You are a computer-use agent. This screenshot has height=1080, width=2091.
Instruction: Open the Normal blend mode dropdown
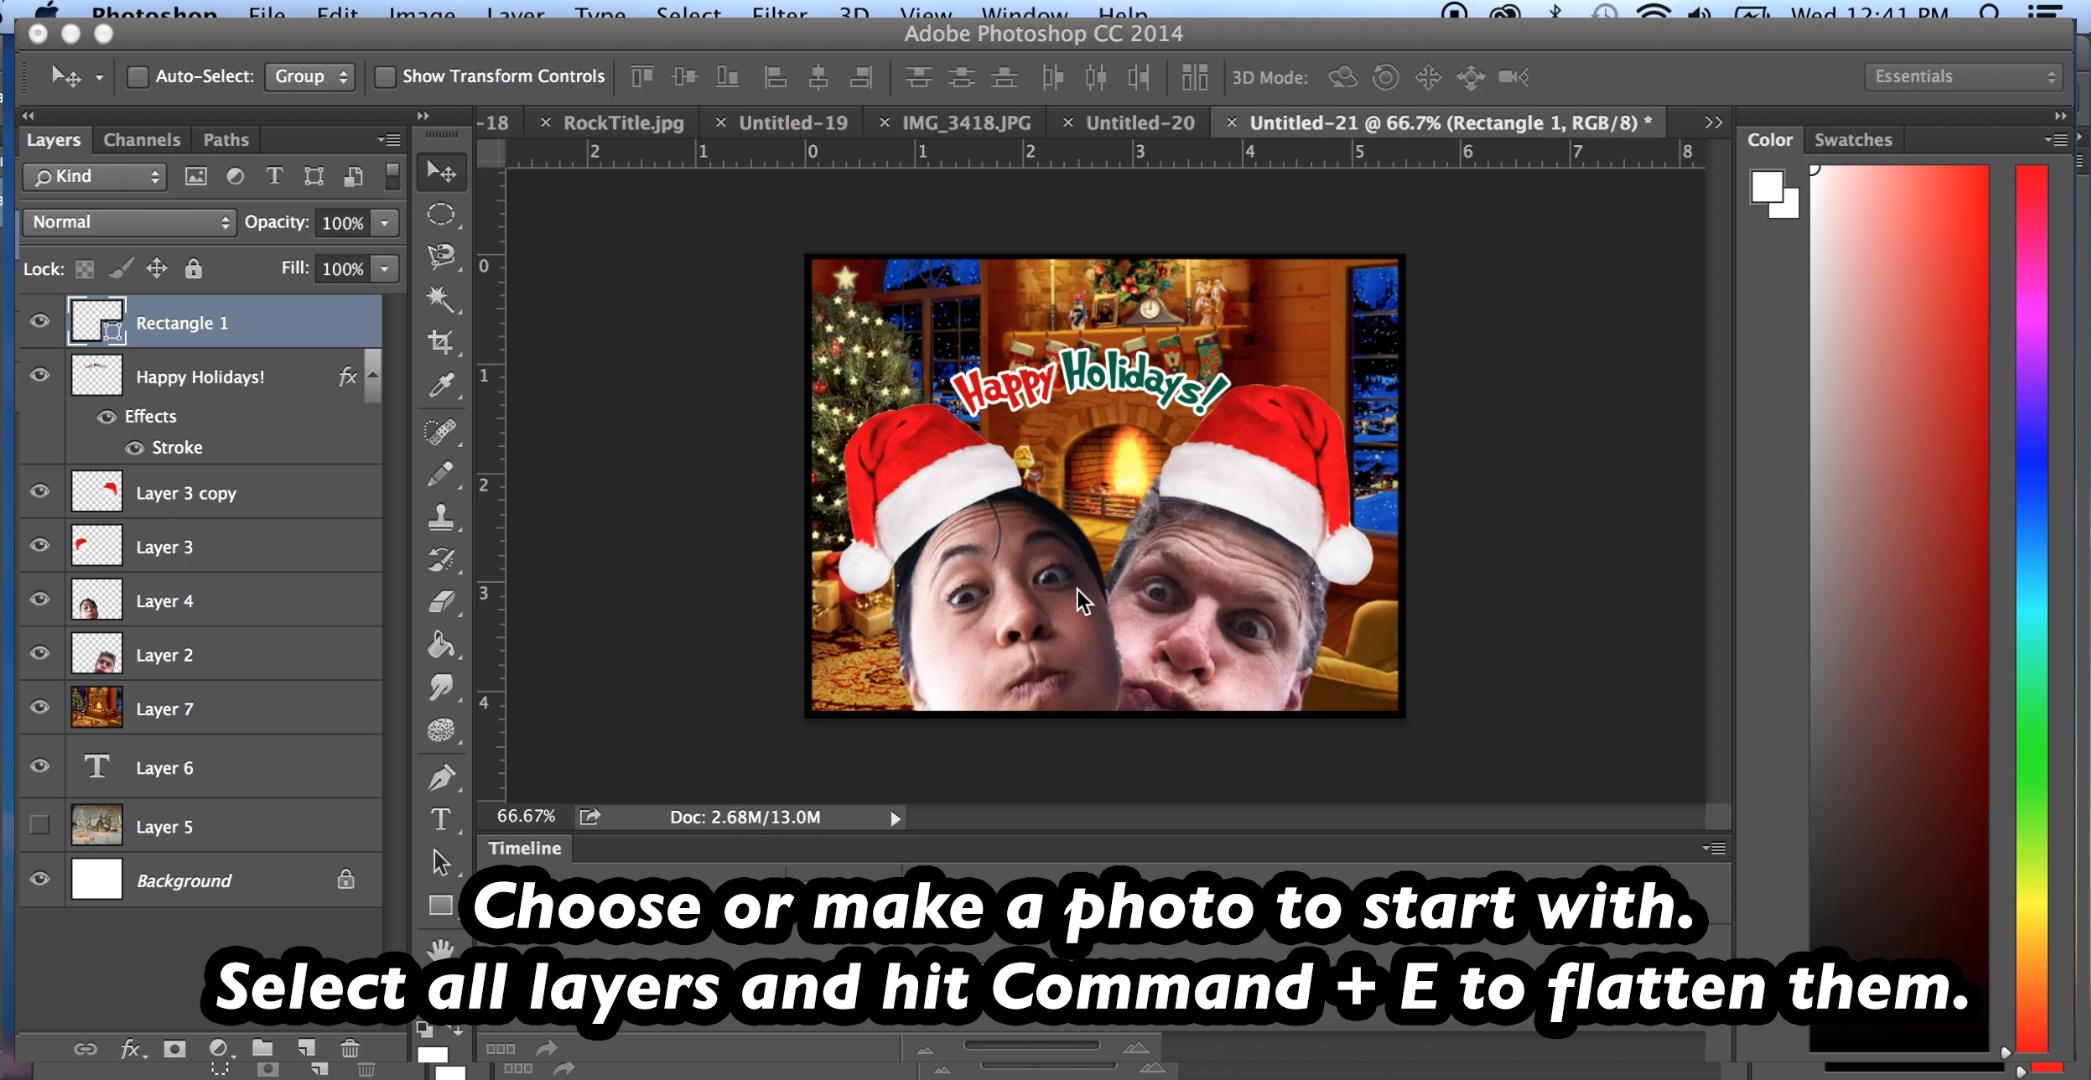click(x=128, y=221)
